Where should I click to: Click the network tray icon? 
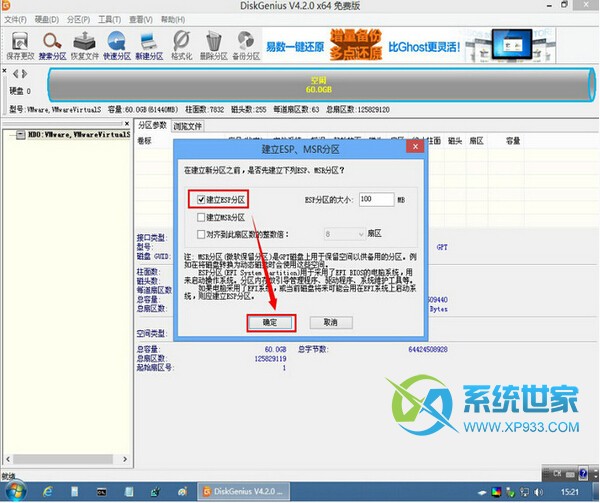(x=524, y=492)
